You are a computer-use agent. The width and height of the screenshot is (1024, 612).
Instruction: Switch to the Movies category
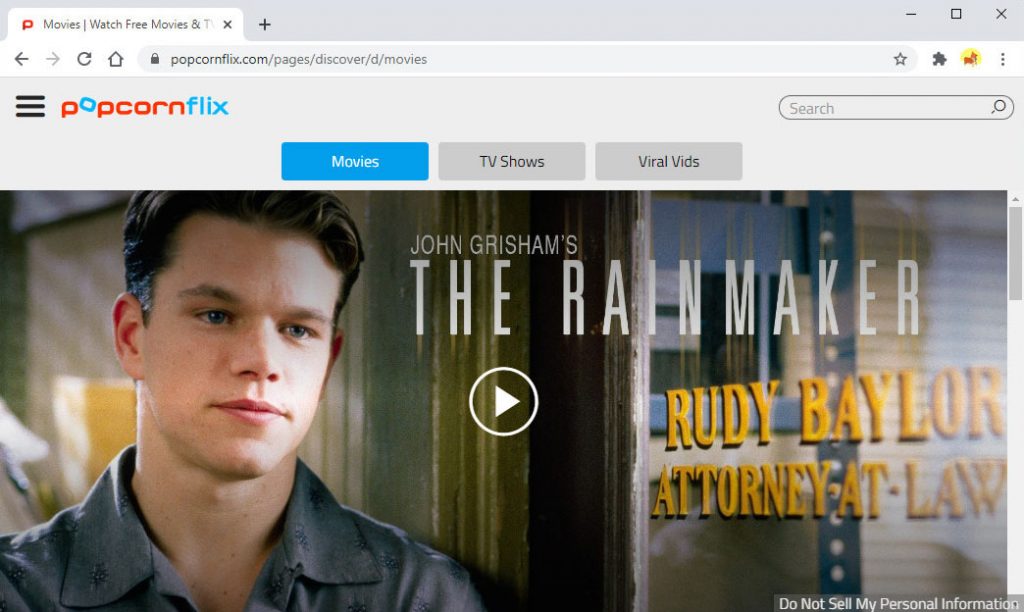(355, 161)
